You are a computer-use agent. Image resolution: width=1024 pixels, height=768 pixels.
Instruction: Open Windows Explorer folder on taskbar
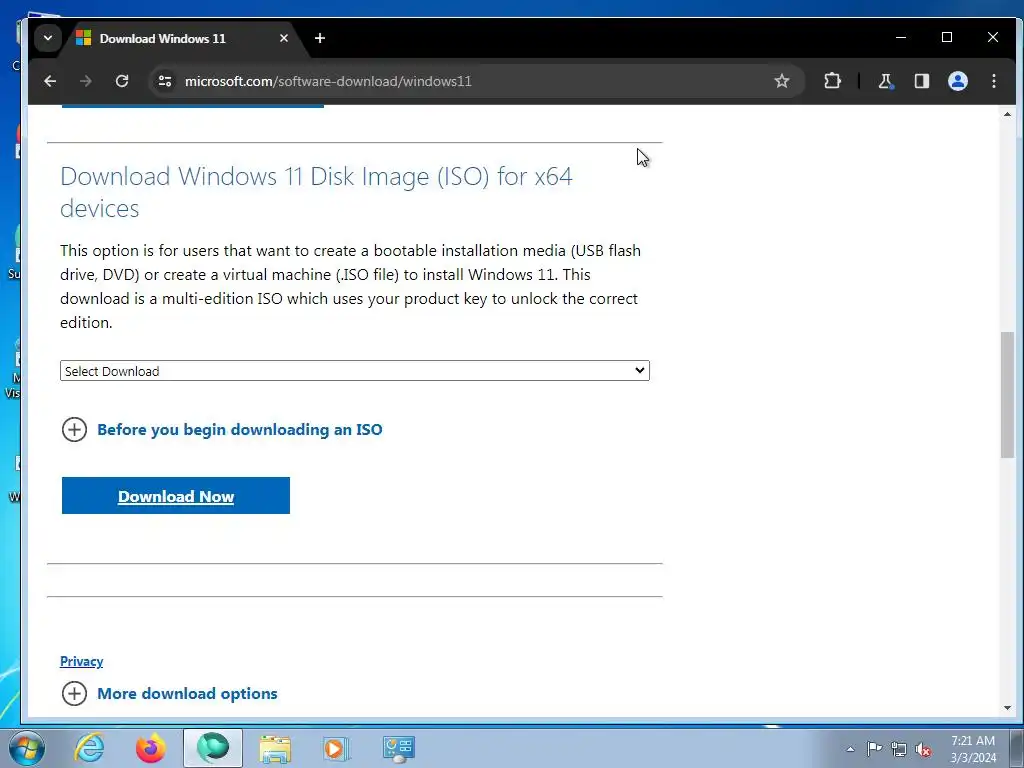pyautogui.click(x=275, y=748)
